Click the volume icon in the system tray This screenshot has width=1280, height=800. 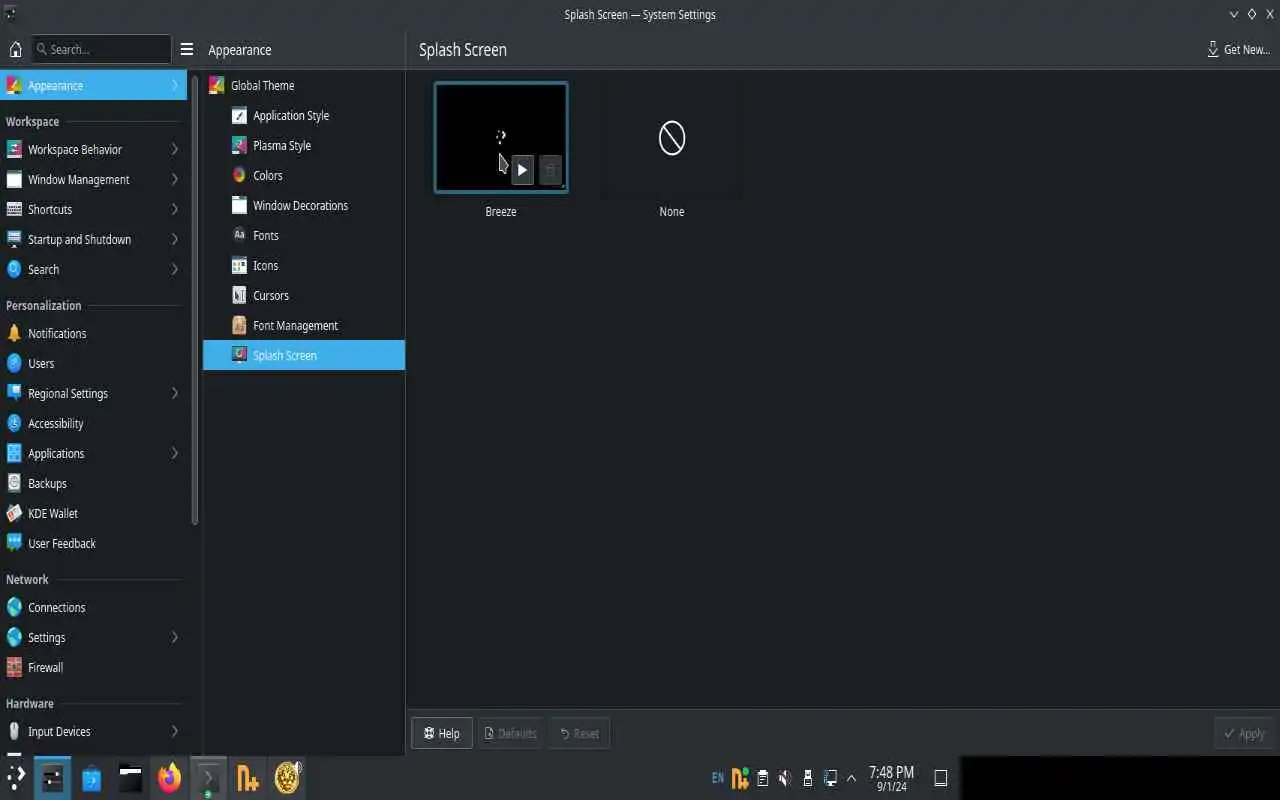[785, 777]
